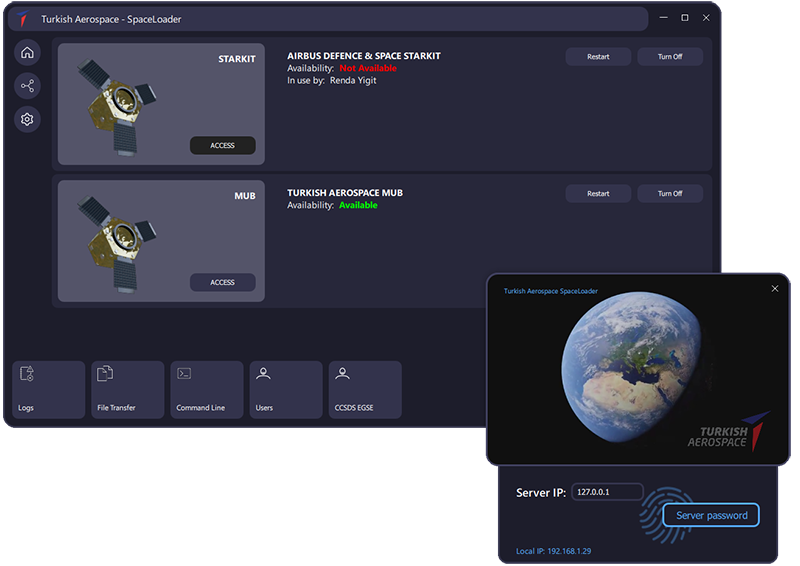Click the Turkish Aerospace logo in title bar

tap(23, 18)
